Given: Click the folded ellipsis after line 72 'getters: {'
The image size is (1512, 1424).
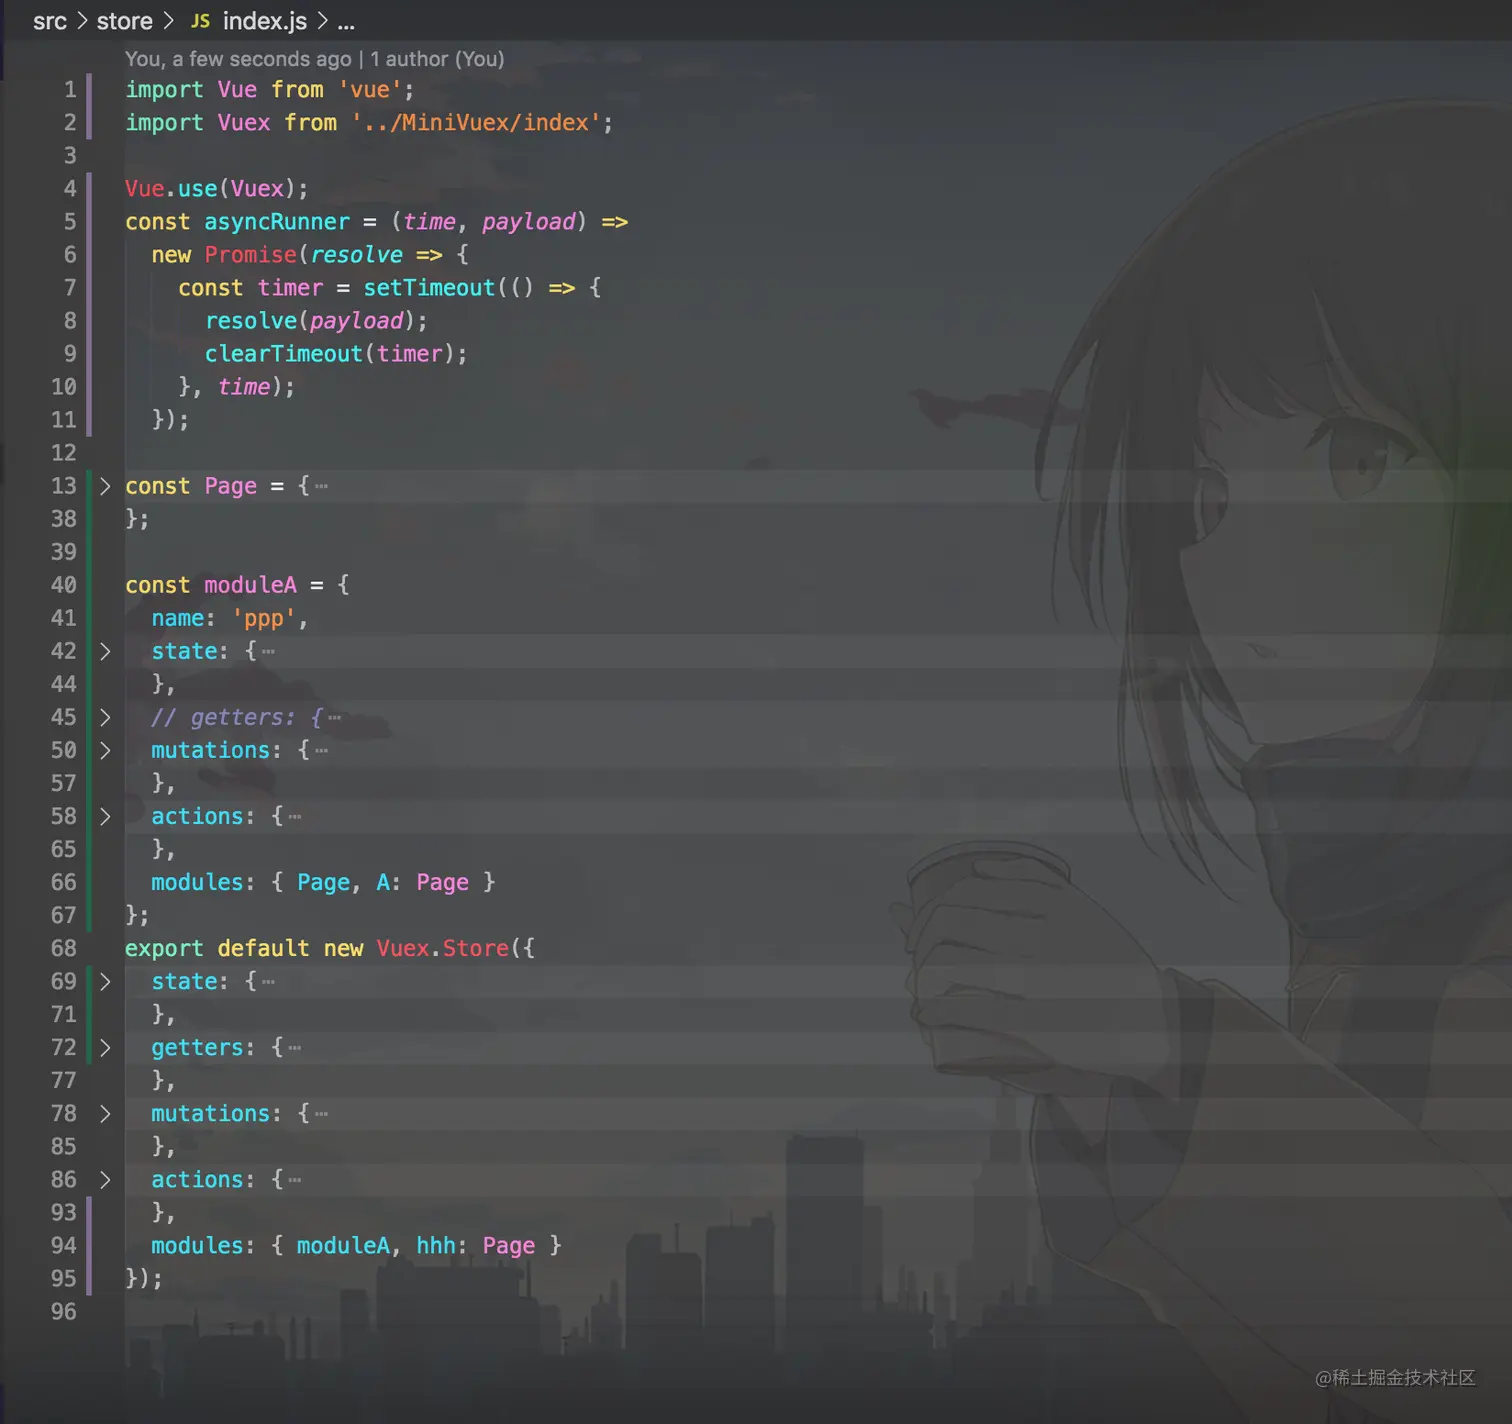Looking at the screenshot, I should (x=294, y=1047).
